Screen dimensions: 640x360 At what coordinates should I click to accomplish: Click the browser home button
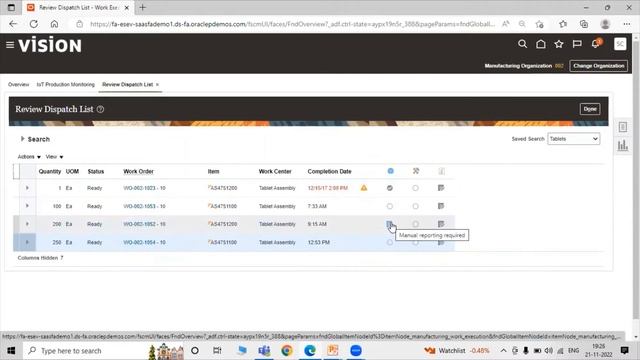54,24
